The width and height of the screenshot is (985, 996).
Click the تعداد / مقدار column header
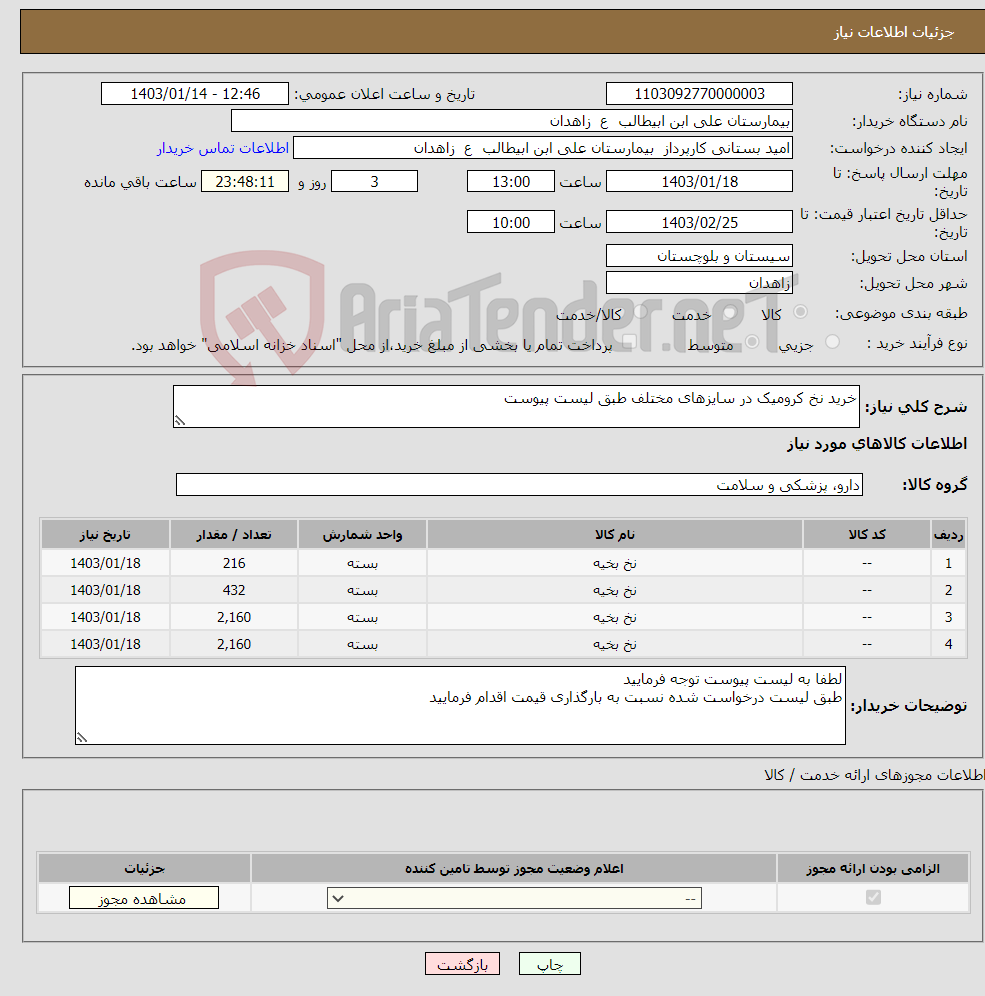[x=234, y=534]
